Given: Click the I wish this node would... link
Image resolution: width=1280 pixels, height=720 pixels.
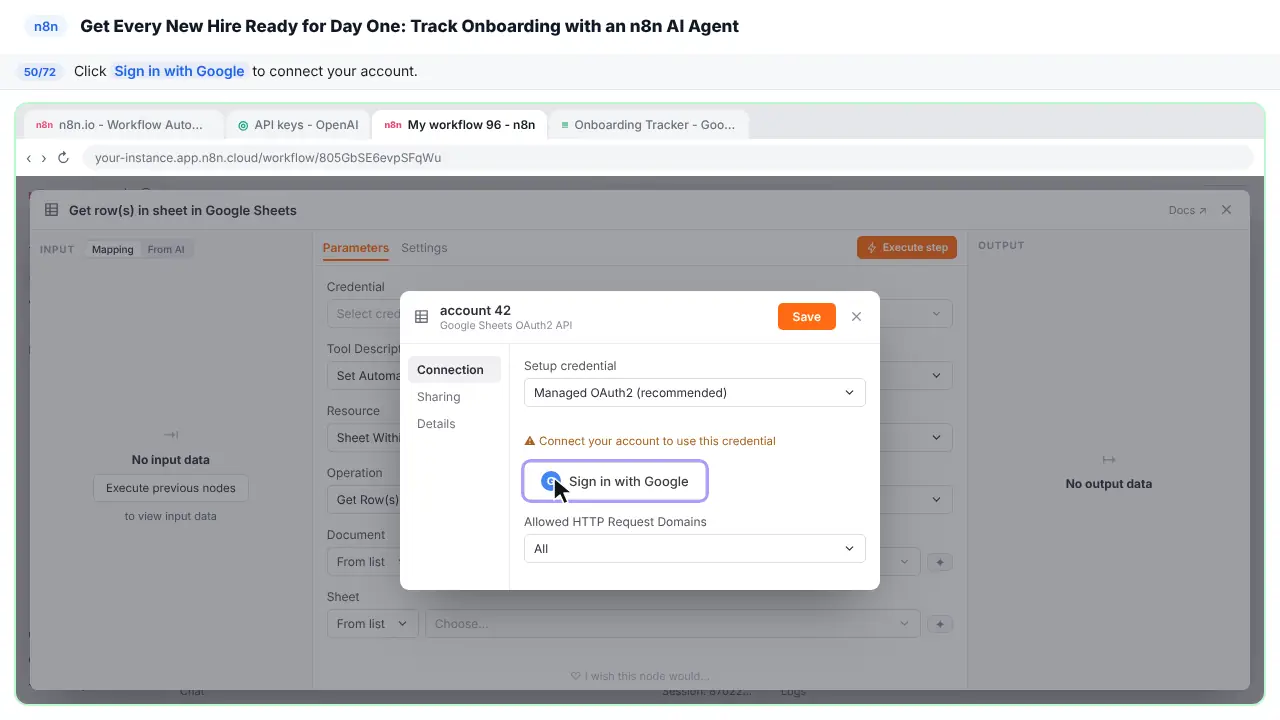Looking at the screenshot, I should [640, 676].
